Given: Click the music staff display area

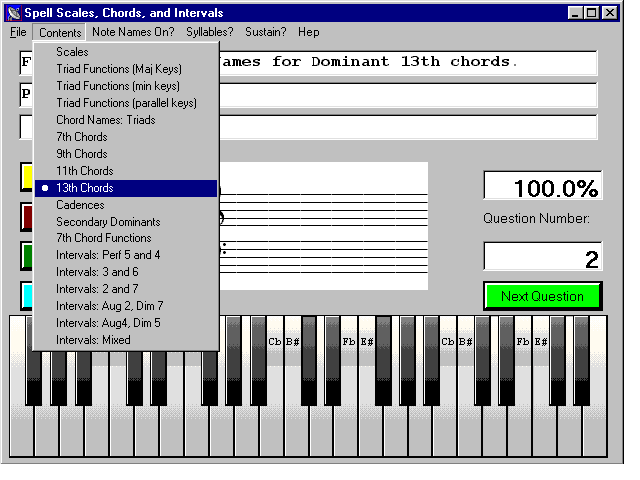Looking at the screenshot, I should (x=324, y=226).
